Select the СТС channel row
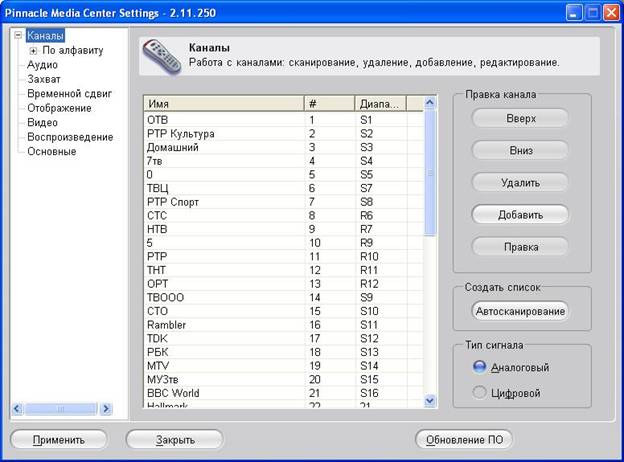The width and height of the screenshot is (624, 462). click(x=283, y=215)
